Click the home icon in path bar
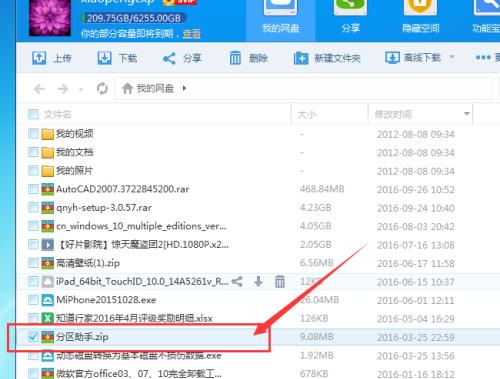This screenshot has height=379, width=500. click(127, 88)
